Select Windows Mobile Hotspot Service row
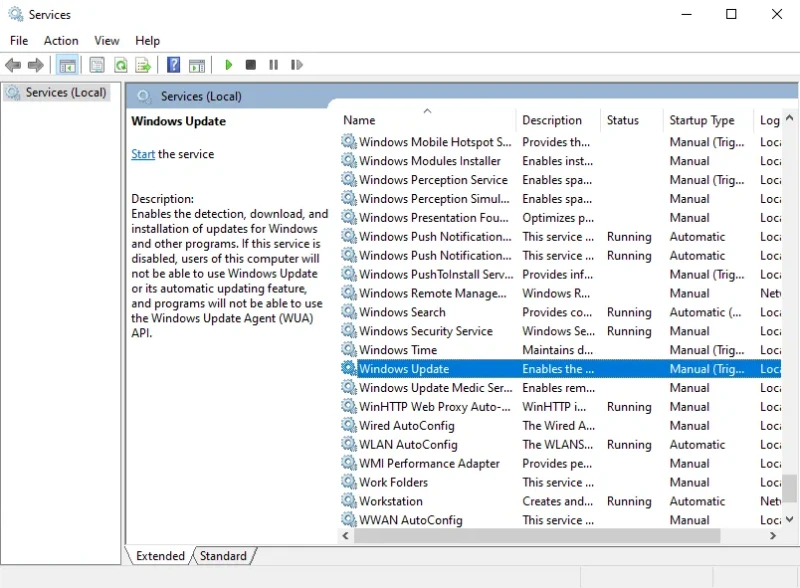This screenshot has width=800, height=588. click(x=560, y=142)
